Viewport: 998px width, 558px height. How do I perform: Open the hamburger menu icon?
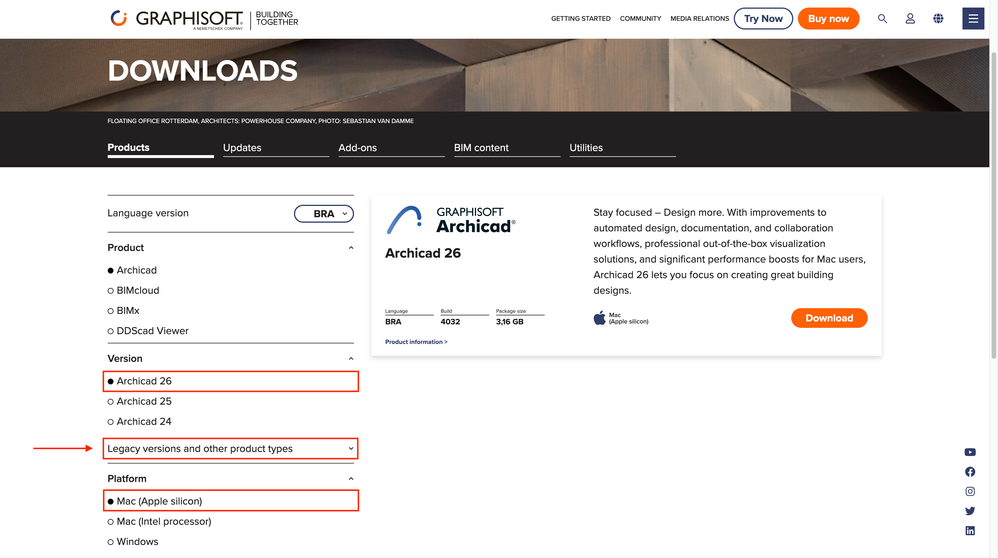point(973,18)
